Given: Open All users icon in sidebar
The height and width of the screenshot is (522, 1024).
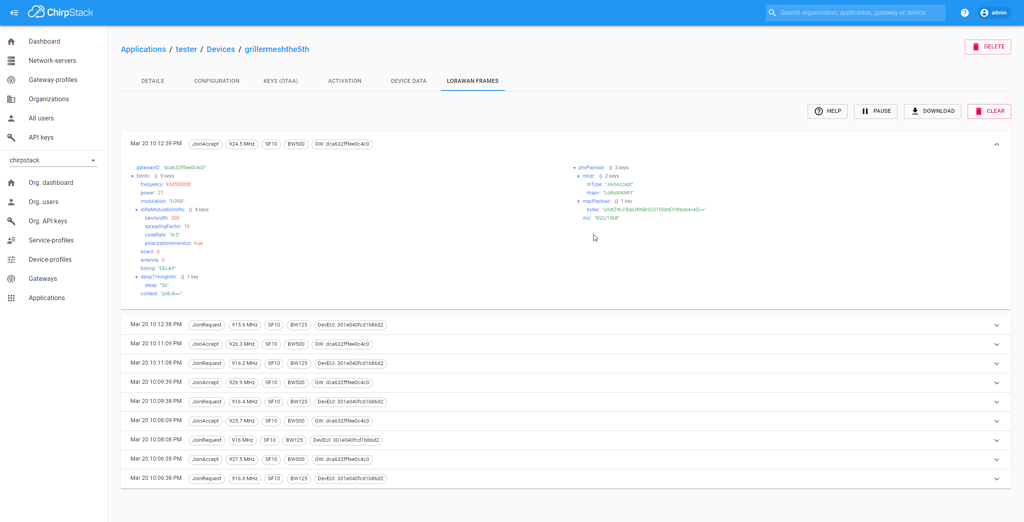Looking at the screenshot, I should point(11,119).
